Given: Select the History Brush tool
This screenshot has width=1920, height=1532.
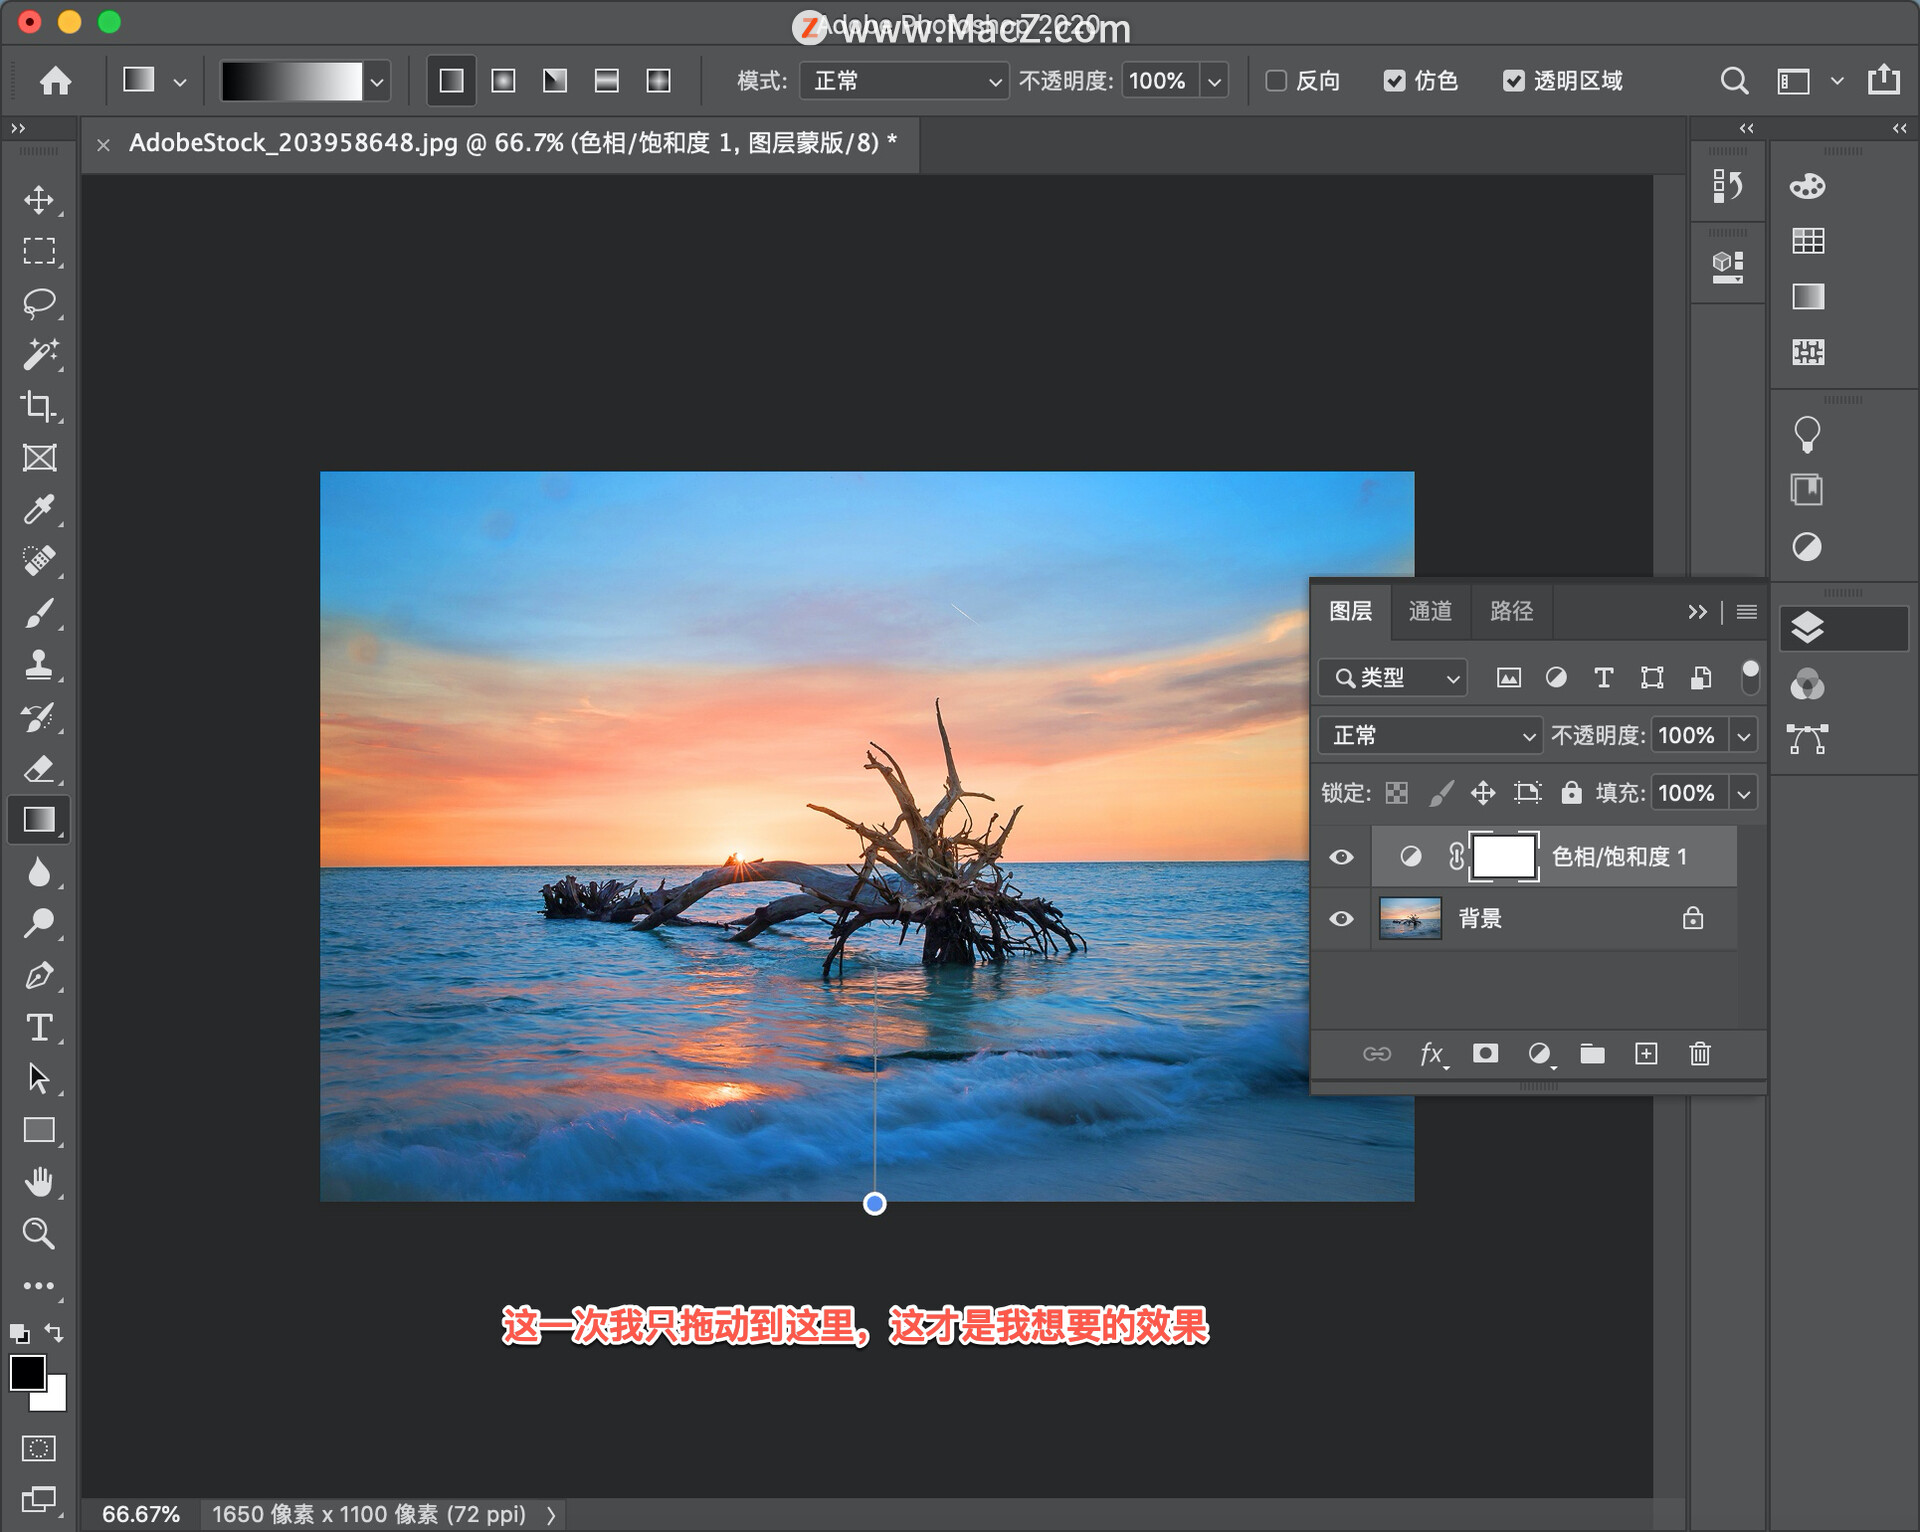Looking at the screenshot, I should point(39,717).
